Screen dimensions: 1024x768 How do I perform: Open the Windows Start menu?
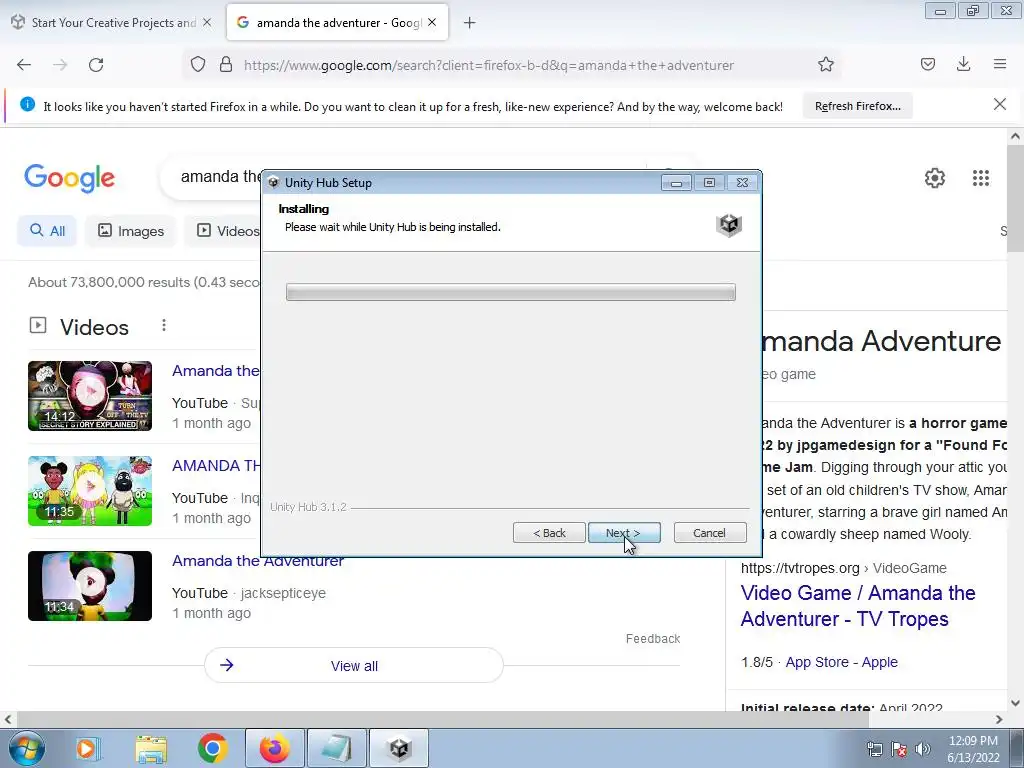(x=26, y=748)
